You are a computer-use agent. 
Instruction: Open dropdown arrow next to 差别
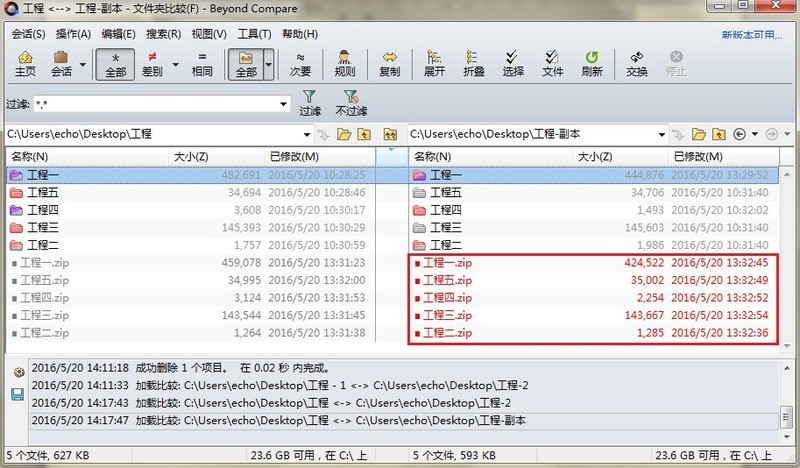176,64
